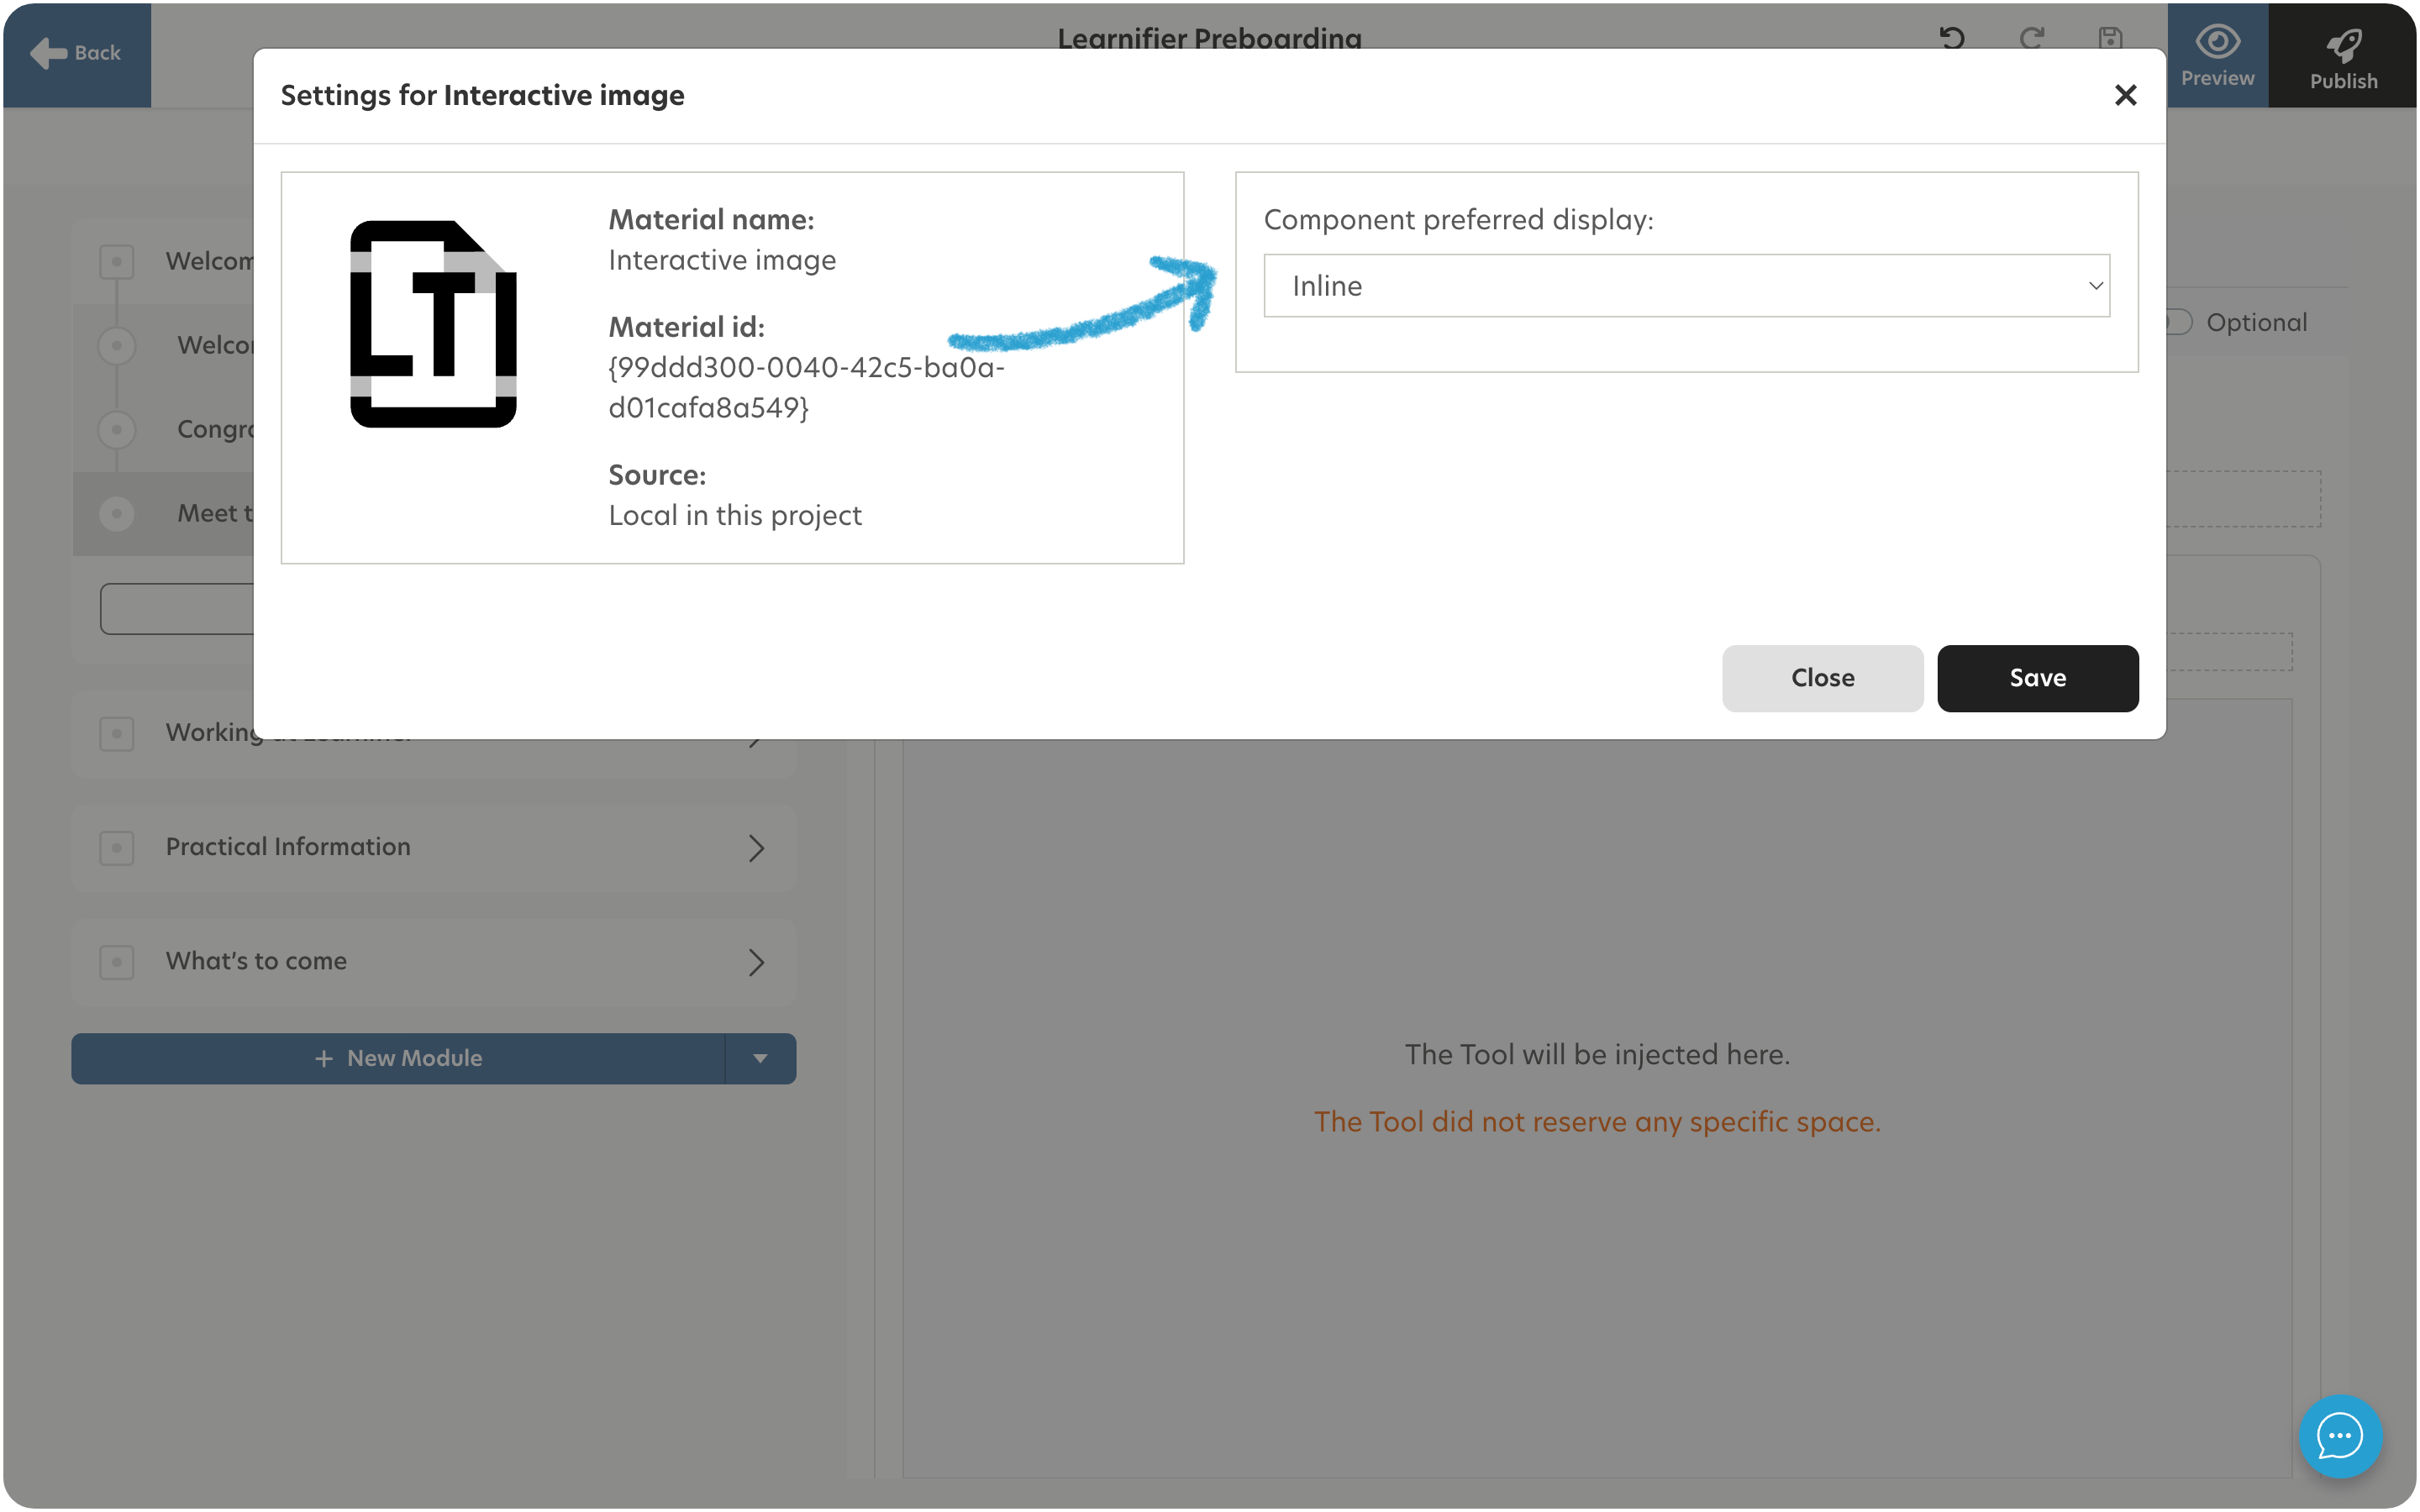Open the What's to come module

point(433,962)
